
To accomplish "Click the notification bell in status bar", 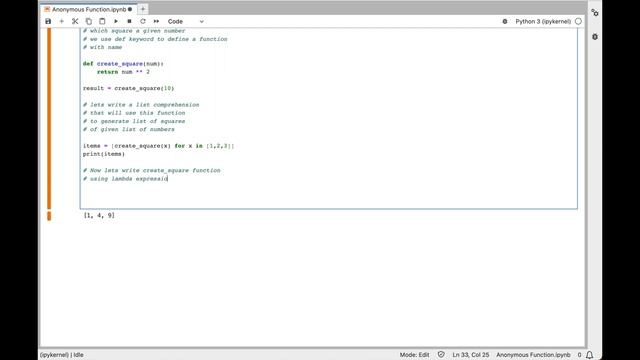I will pyautogui.click(x=590, y=355).
